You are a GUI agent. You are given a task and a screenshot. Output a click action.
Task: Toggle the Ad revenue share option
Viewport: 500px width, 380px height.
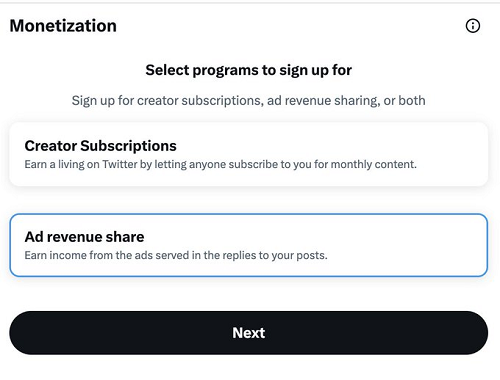coord(249,245)
